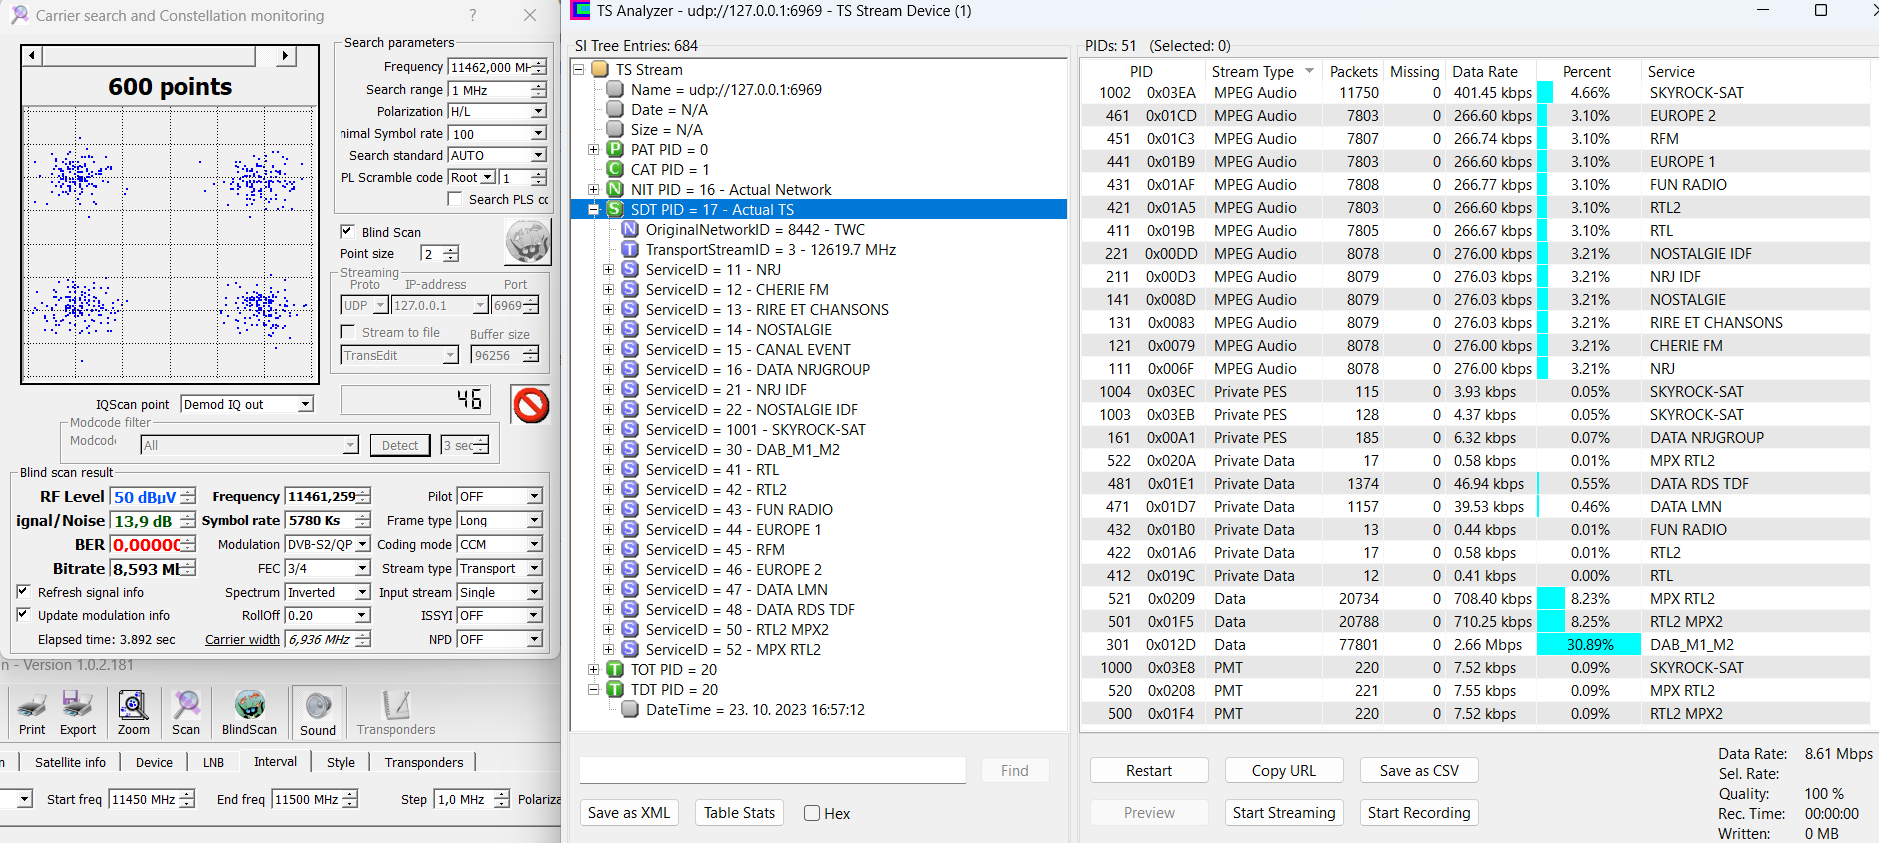The width and height of the screenshot is (1879, 843).
Task: Expand the PAT PID = 0 node
Action: point(593,150)
